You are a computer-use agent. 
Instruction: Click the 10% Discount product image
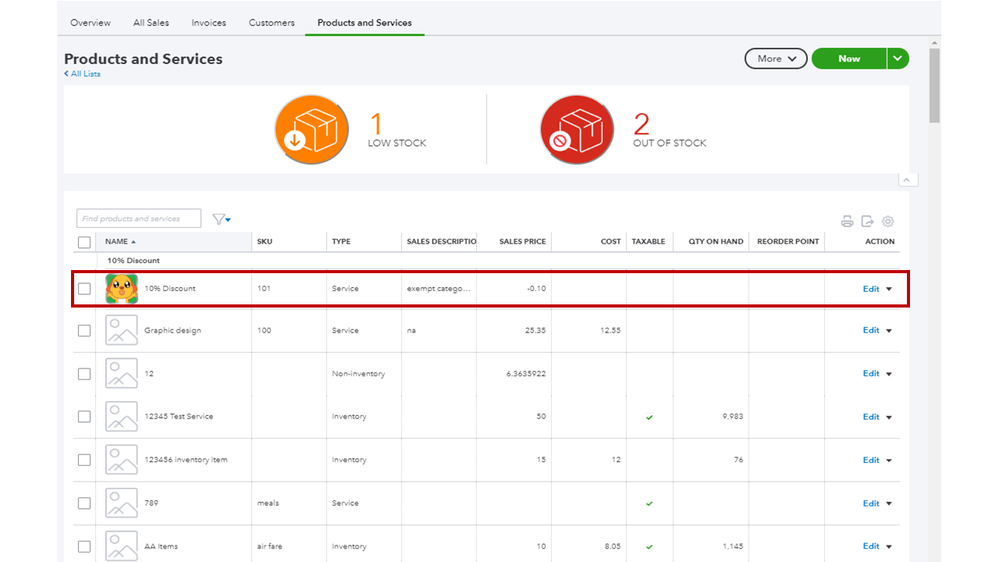121,288
